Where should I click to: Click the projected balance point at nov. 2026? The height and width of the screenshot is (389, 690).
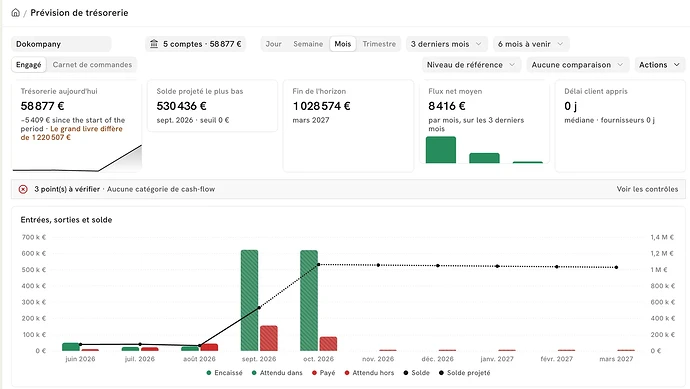[378, 265]
